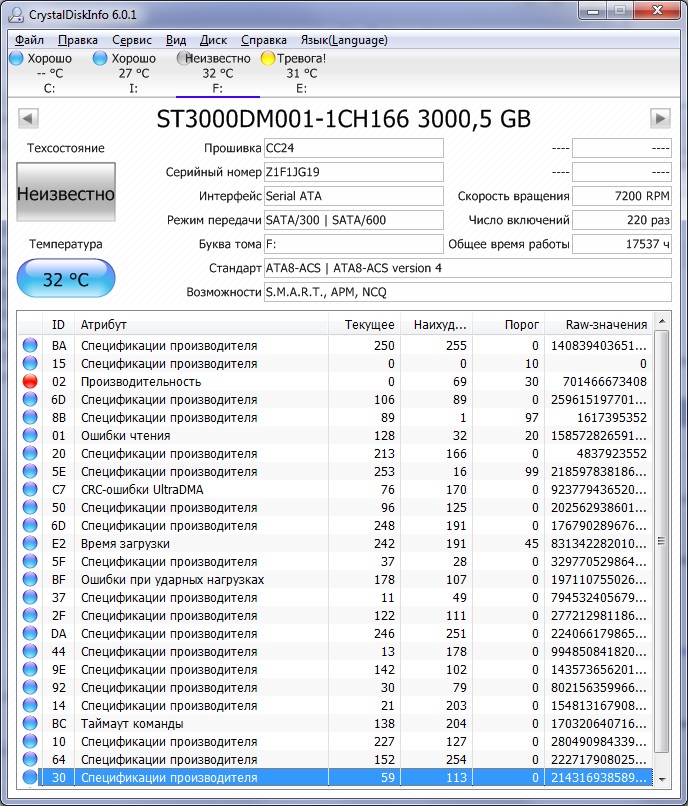Click the blue status icon of attribute BF
Image resolution: width=688 pixels, height=806 pixels.
[x=30, y=579]
